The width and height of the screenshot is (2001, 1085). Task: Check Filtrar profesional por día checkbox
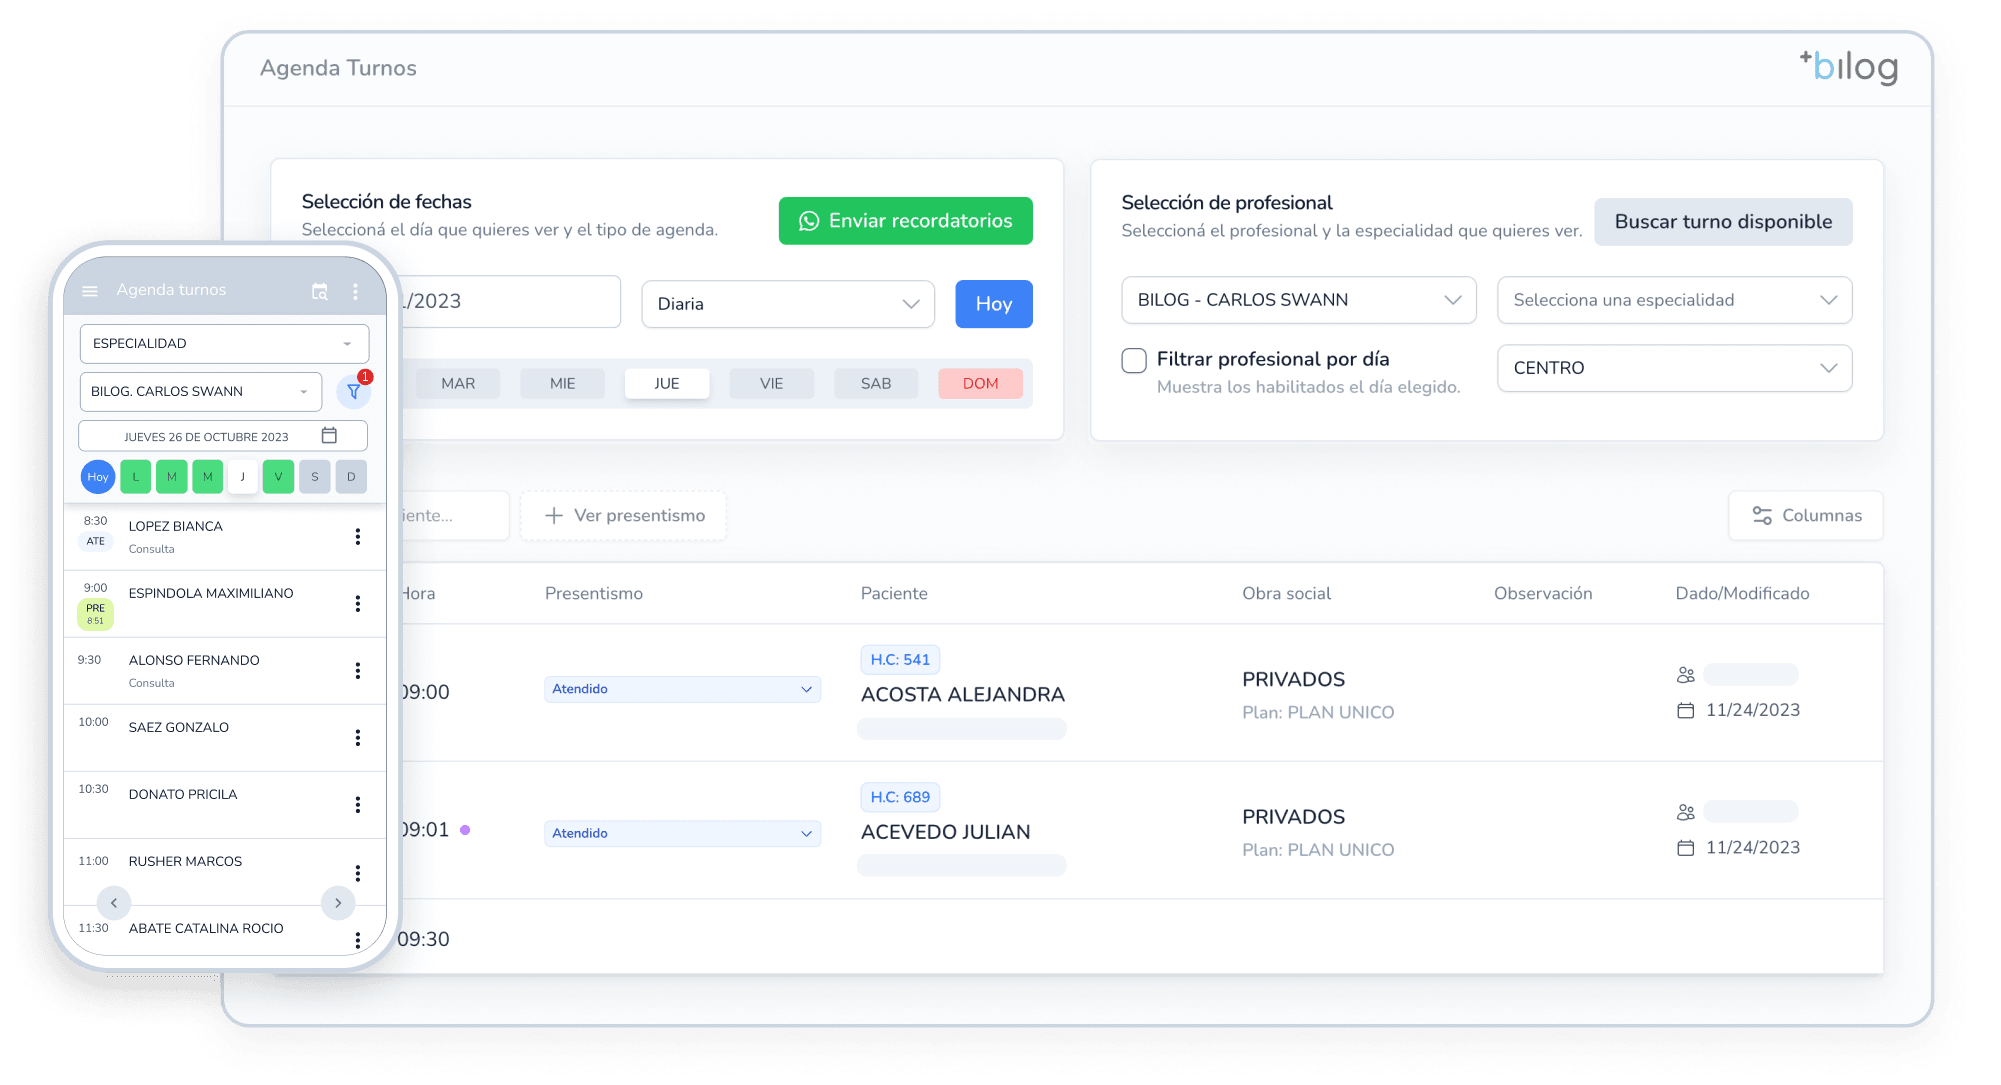(1134, 360)
